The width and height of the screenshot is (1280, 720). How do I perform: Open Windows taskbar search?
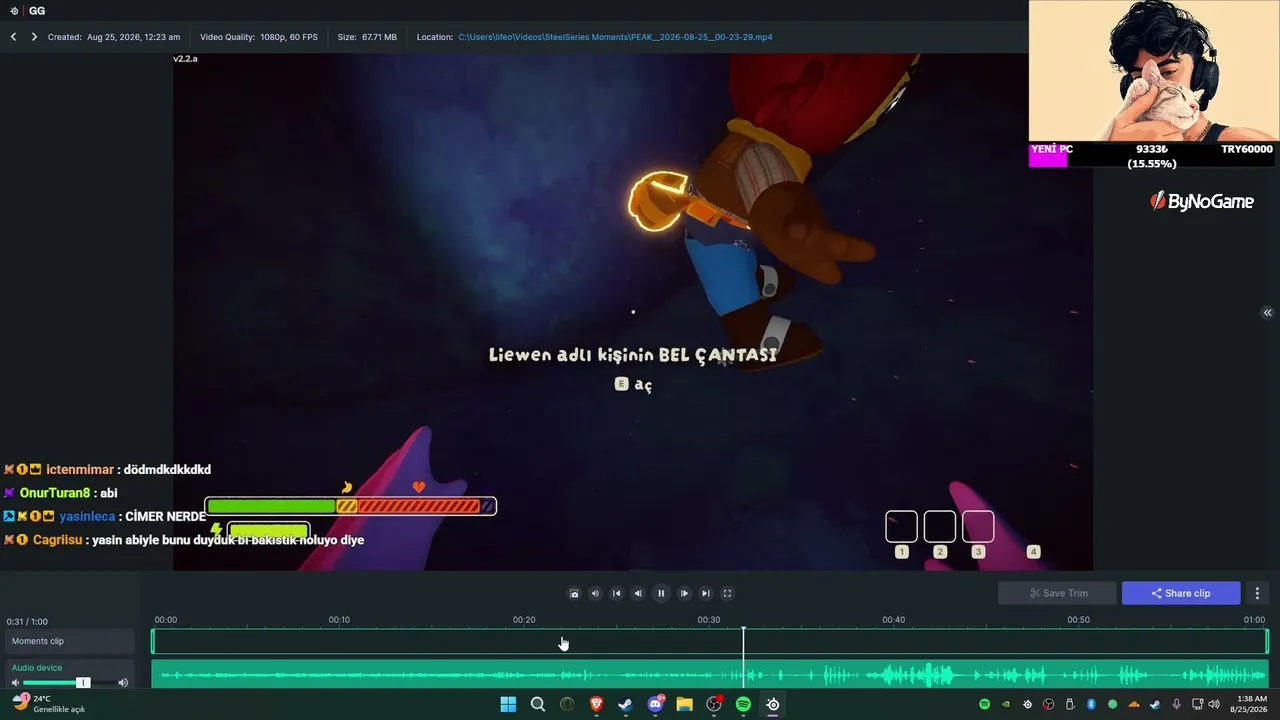click(x=537, y=704)
